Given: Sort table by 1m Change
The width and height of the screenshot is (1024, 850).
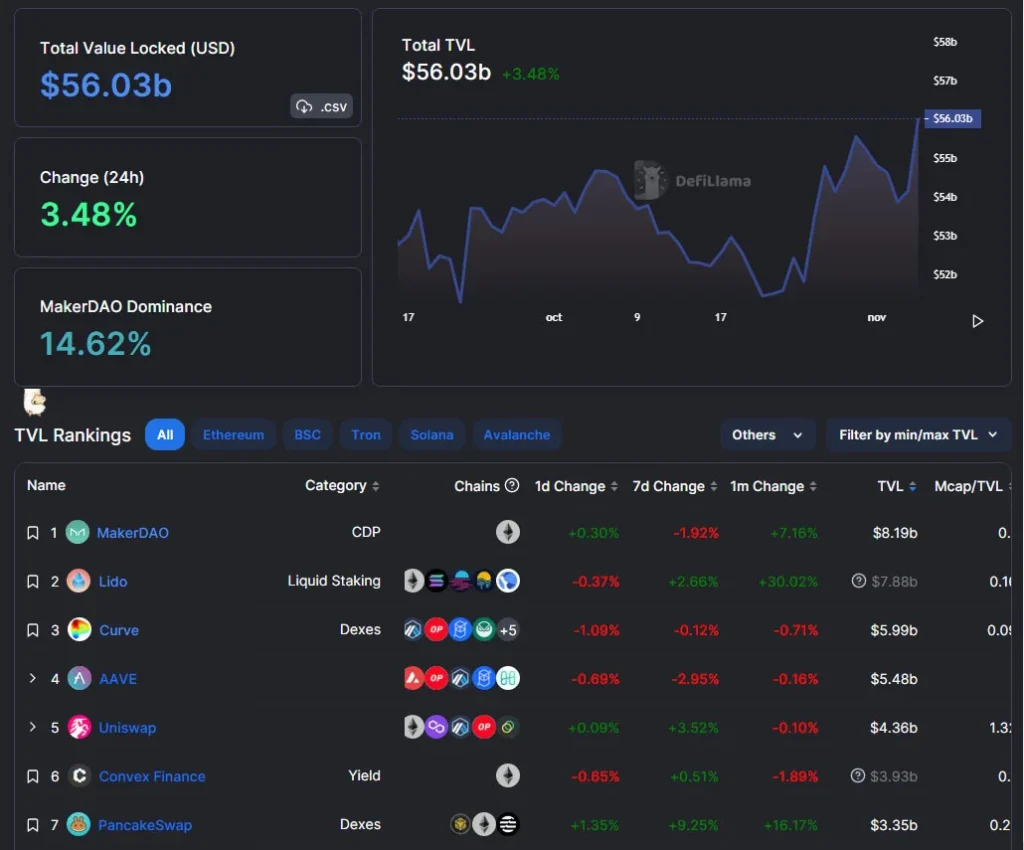Looking at the screenshot, I should (773, 486).
